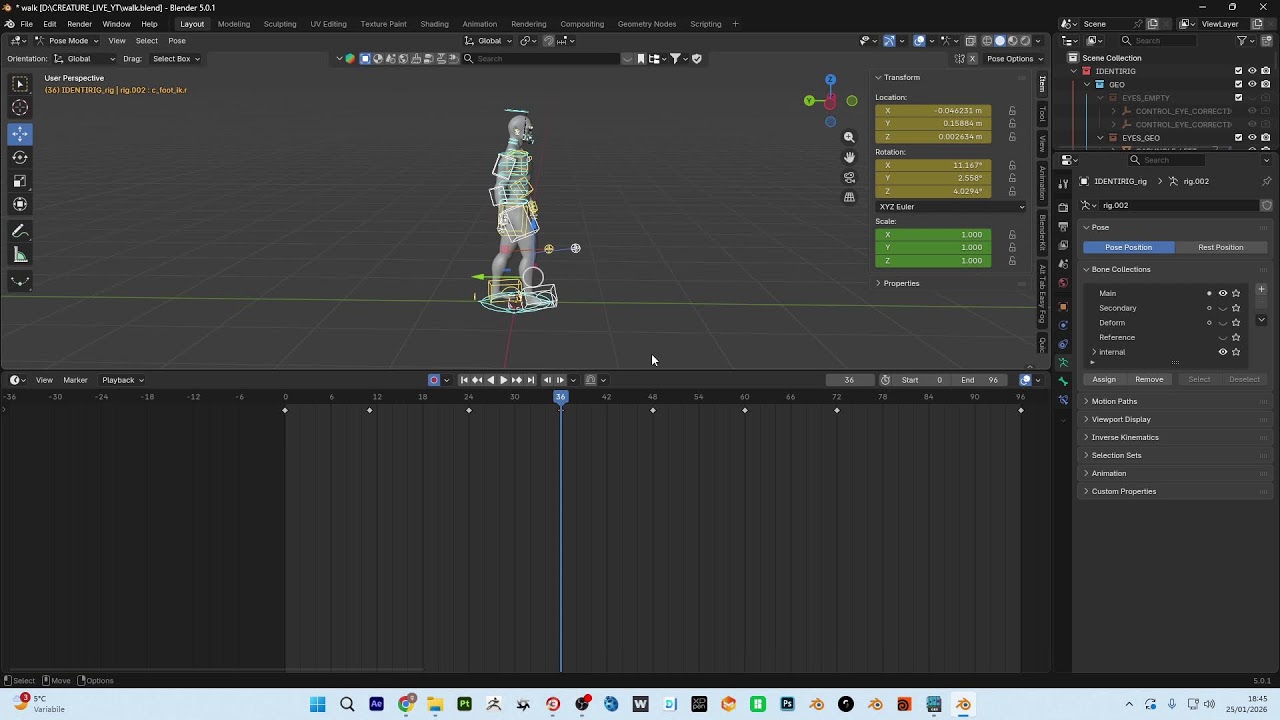The image size is (1280, 720).
Task: Open the Drag Select Box dropdown
Action: click(x=176, y=59)
